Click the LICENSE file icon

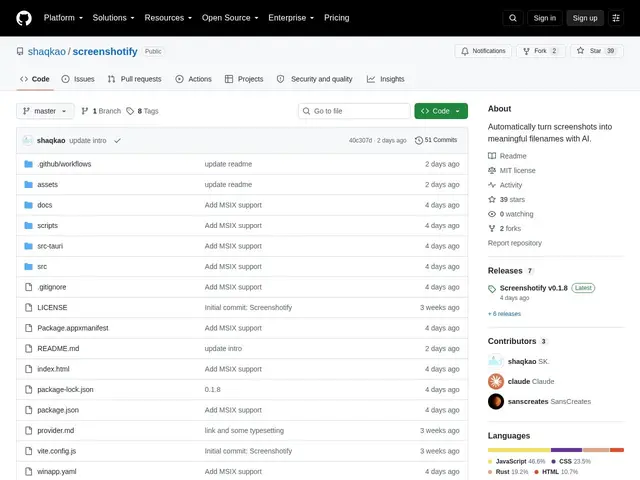coord(28,307)
